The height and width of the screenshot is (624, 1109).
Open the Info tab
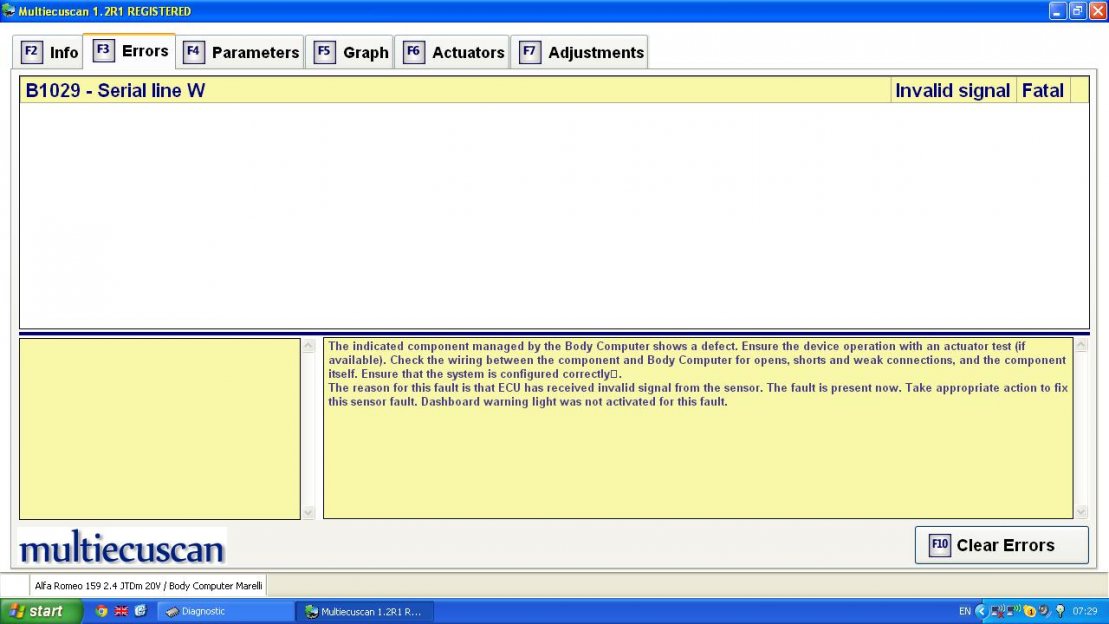pyautogui.click(x=50, y=52)
